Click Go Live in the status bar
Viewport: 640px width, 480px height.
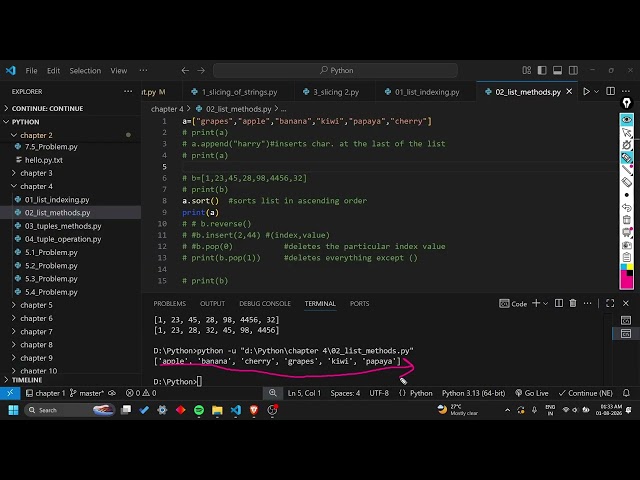pos(532,393)
